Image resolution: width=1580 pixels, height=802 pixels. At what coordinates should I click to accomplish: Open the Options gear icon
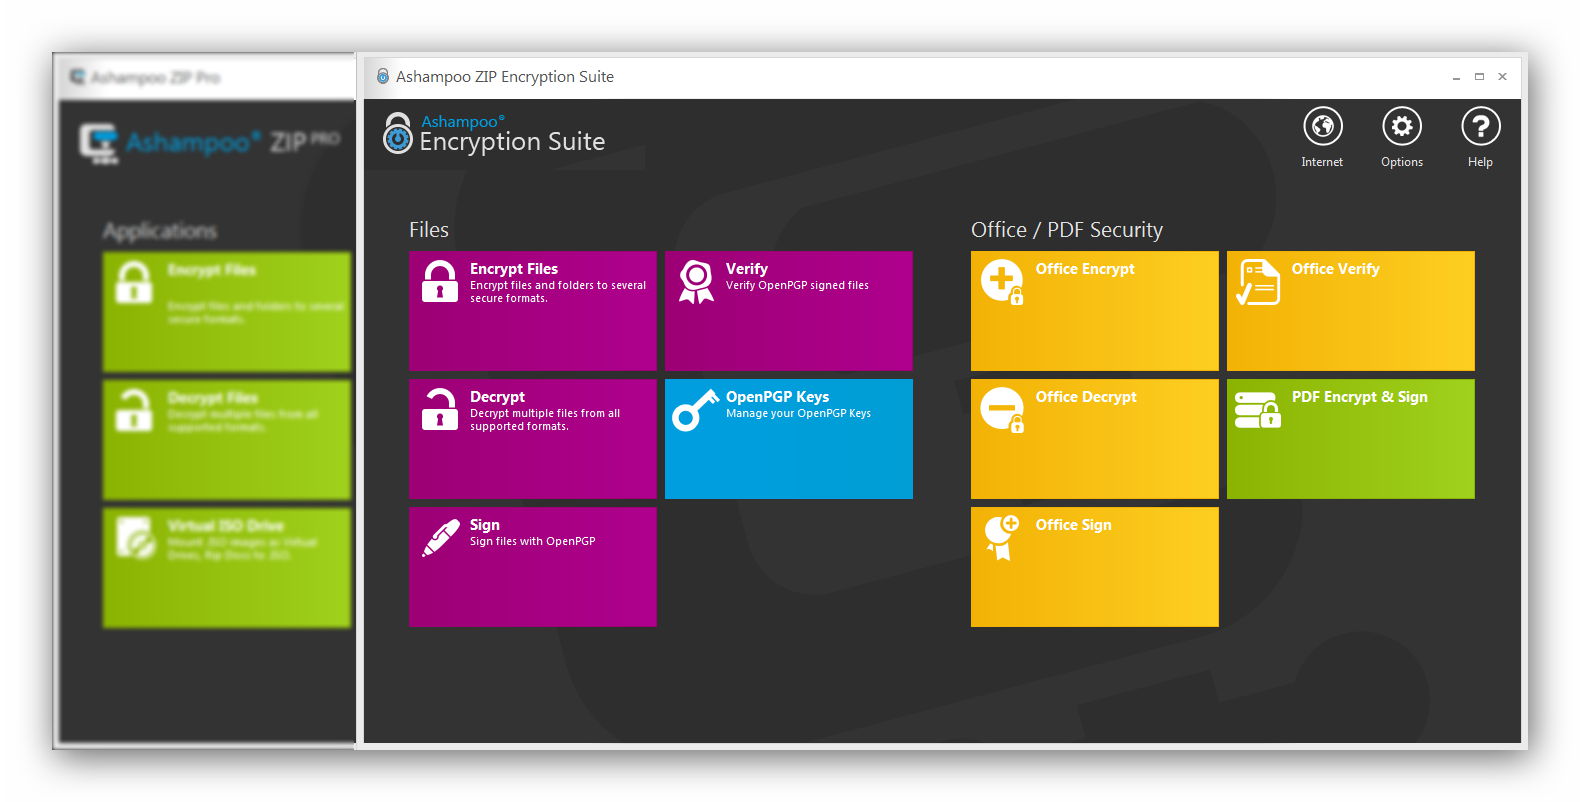[1402, 126]
